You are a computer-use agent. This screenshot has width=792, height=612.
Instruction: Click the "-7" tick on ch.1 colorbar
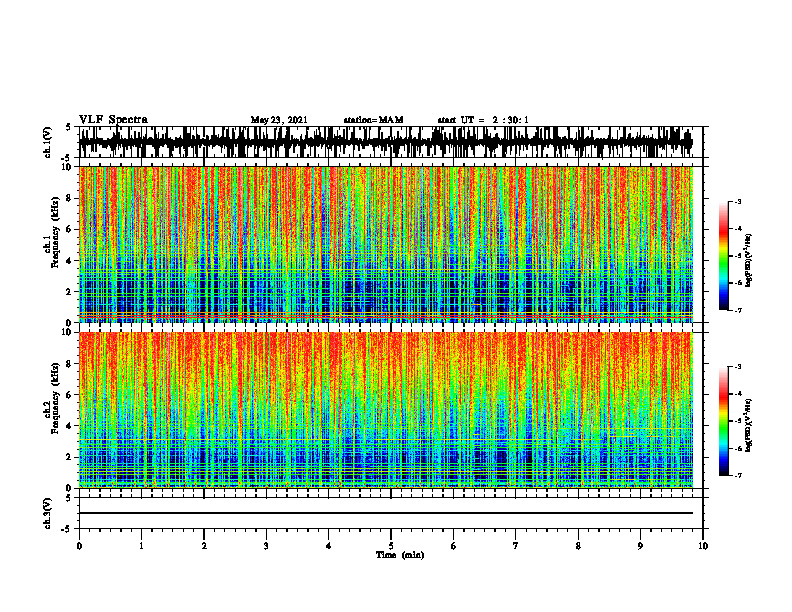point(738,310)
